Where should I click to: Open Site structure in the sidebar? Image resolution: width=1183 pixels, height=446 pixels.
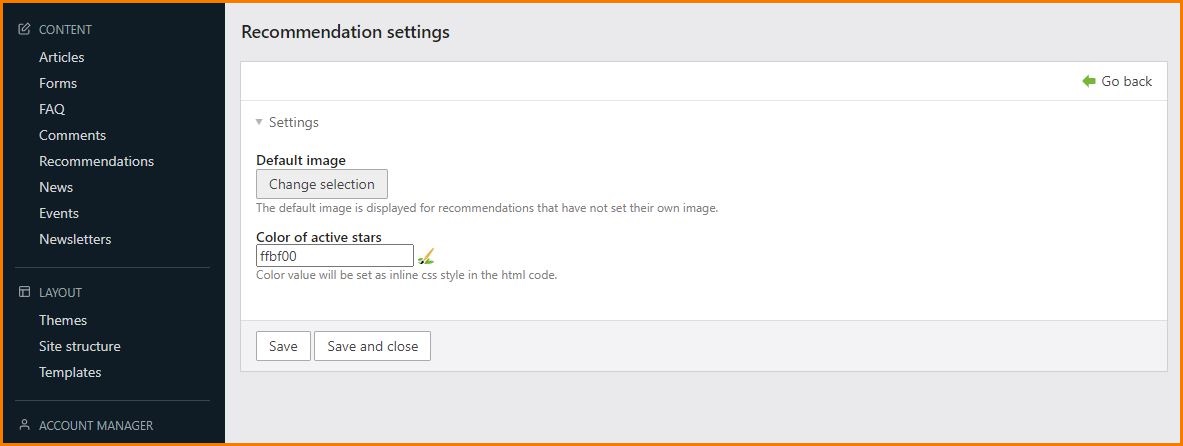point(80,346)
